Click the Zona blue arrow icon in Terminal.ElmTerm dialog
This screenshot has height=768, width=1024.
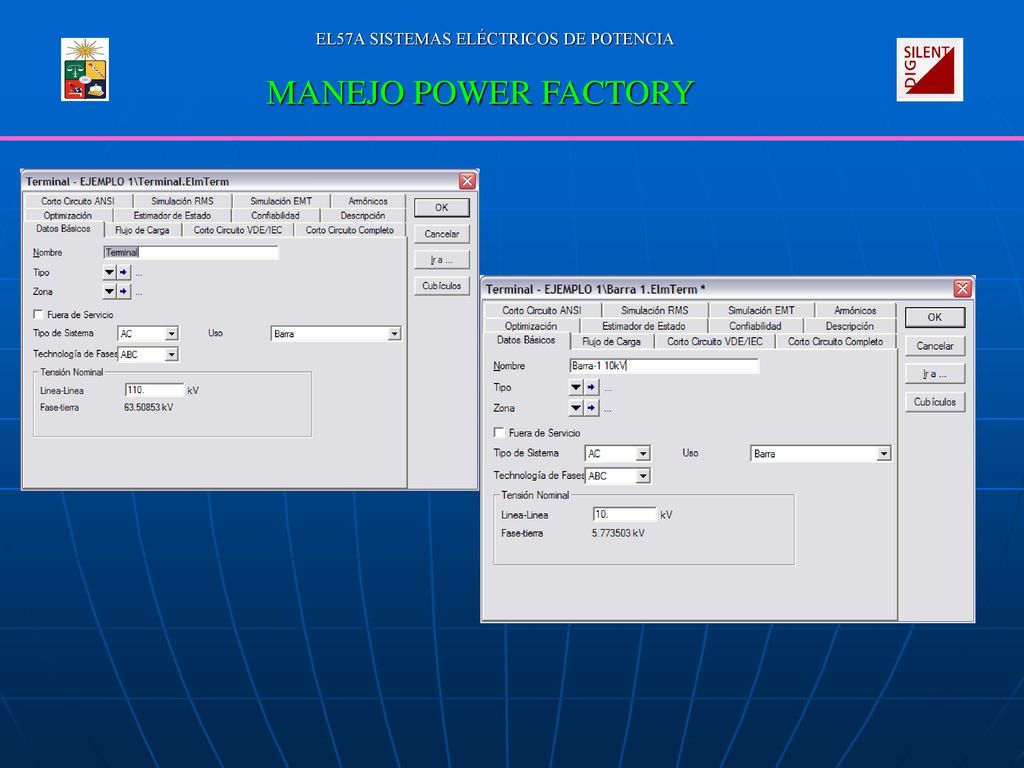click(123, 291)
